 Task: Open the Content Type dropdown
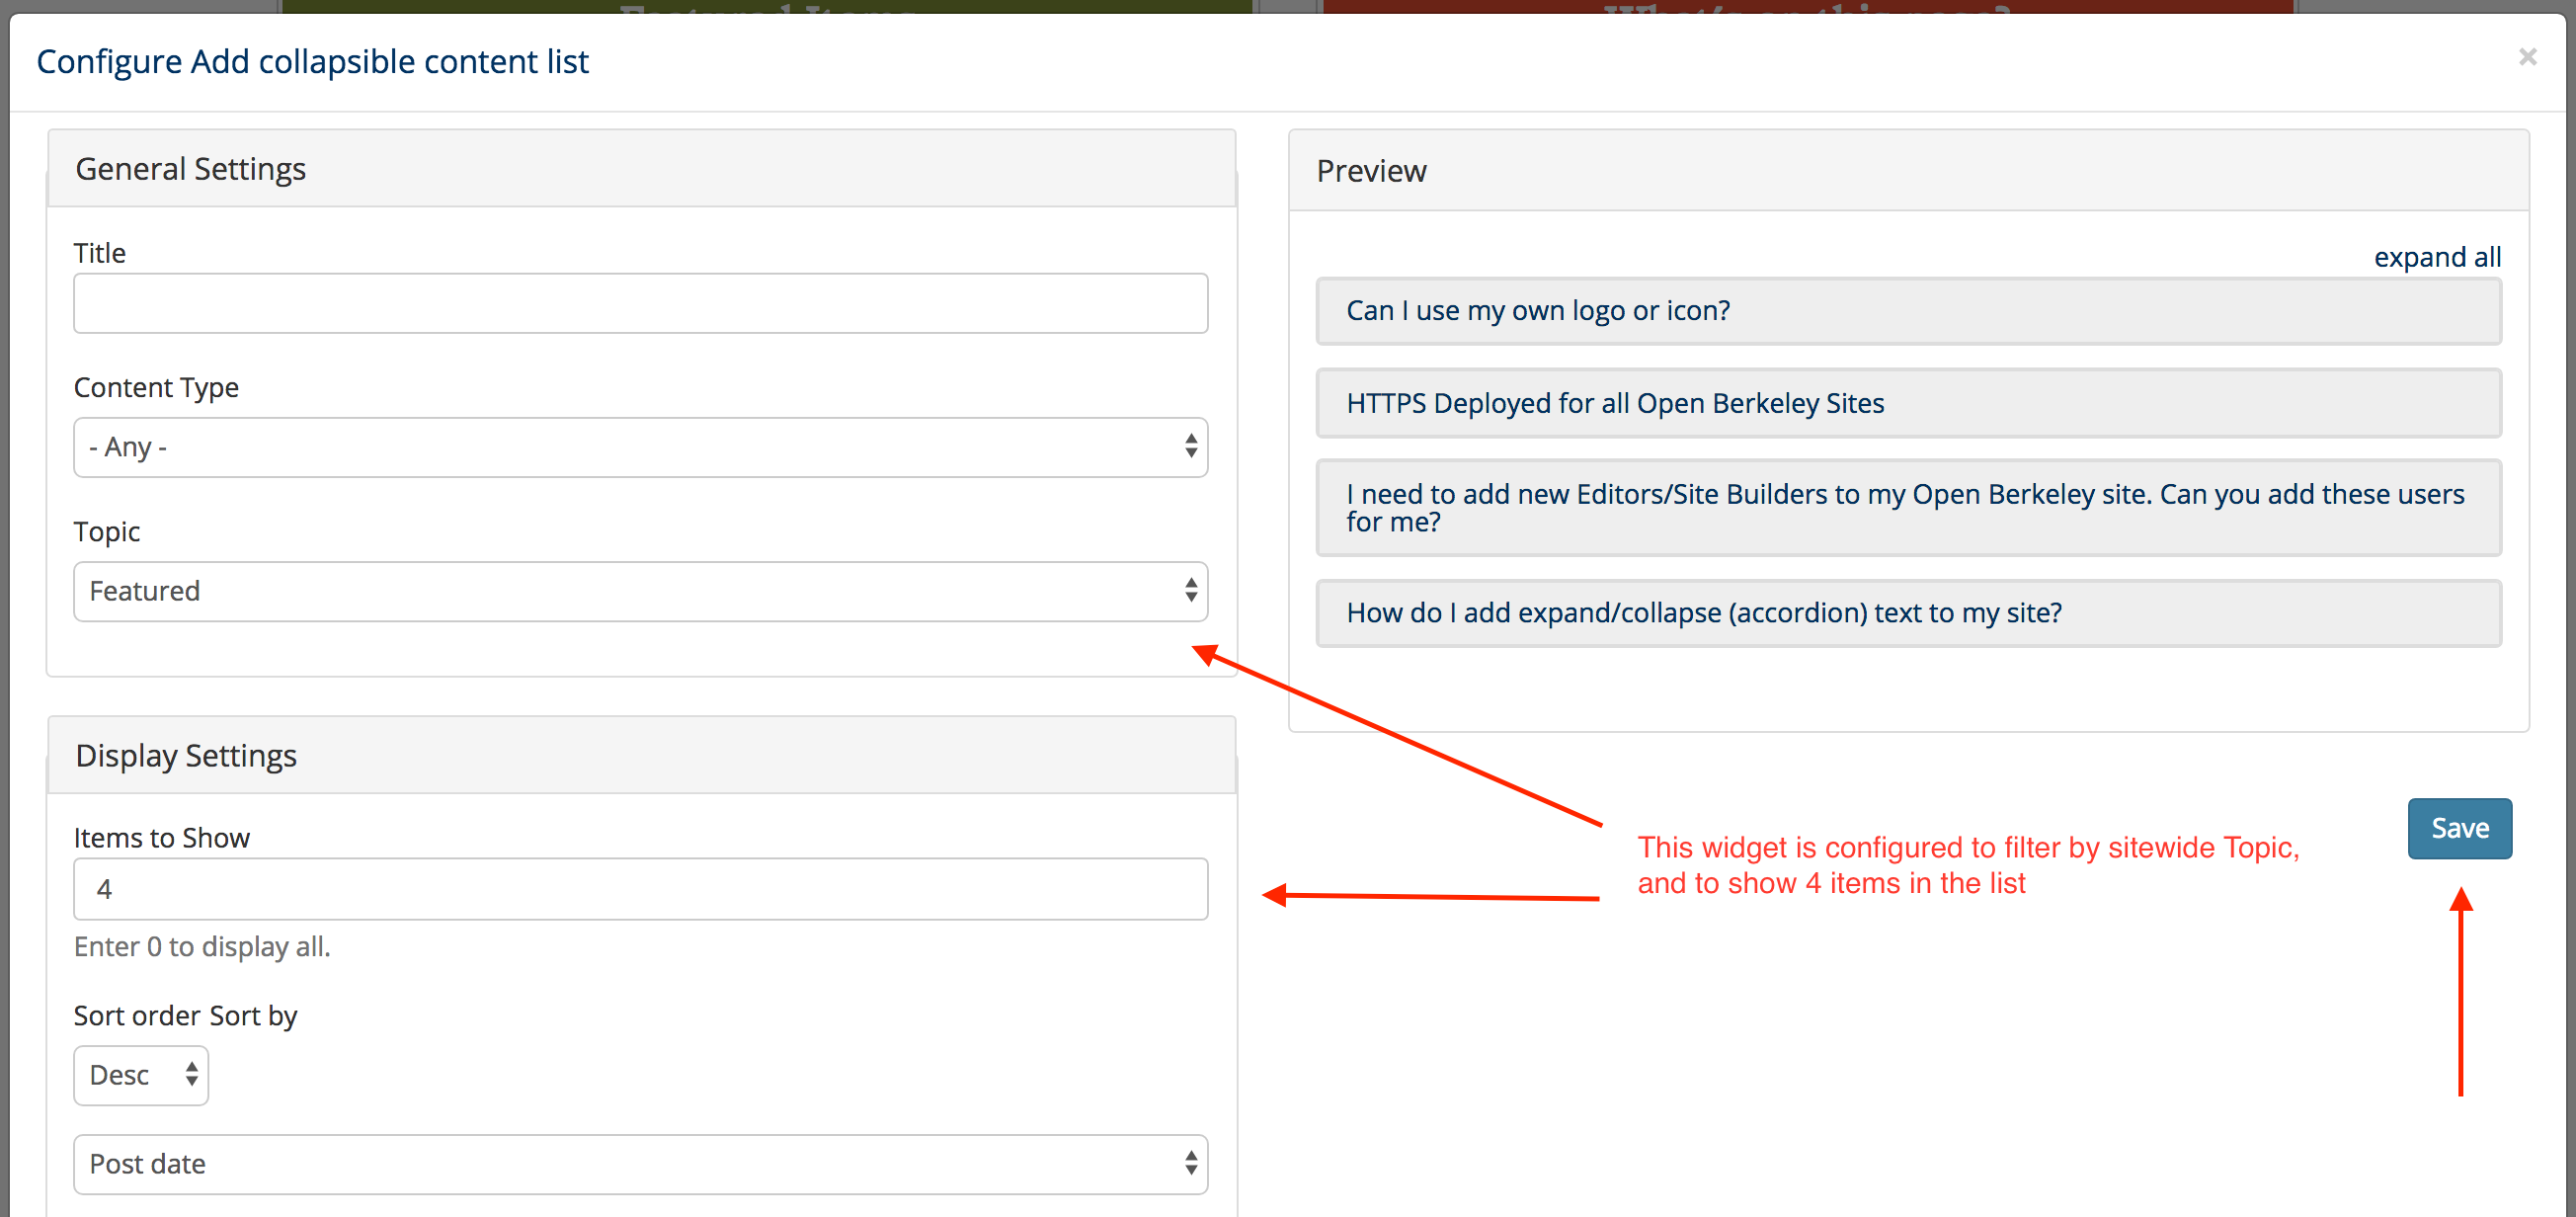[x=640, y=447]
